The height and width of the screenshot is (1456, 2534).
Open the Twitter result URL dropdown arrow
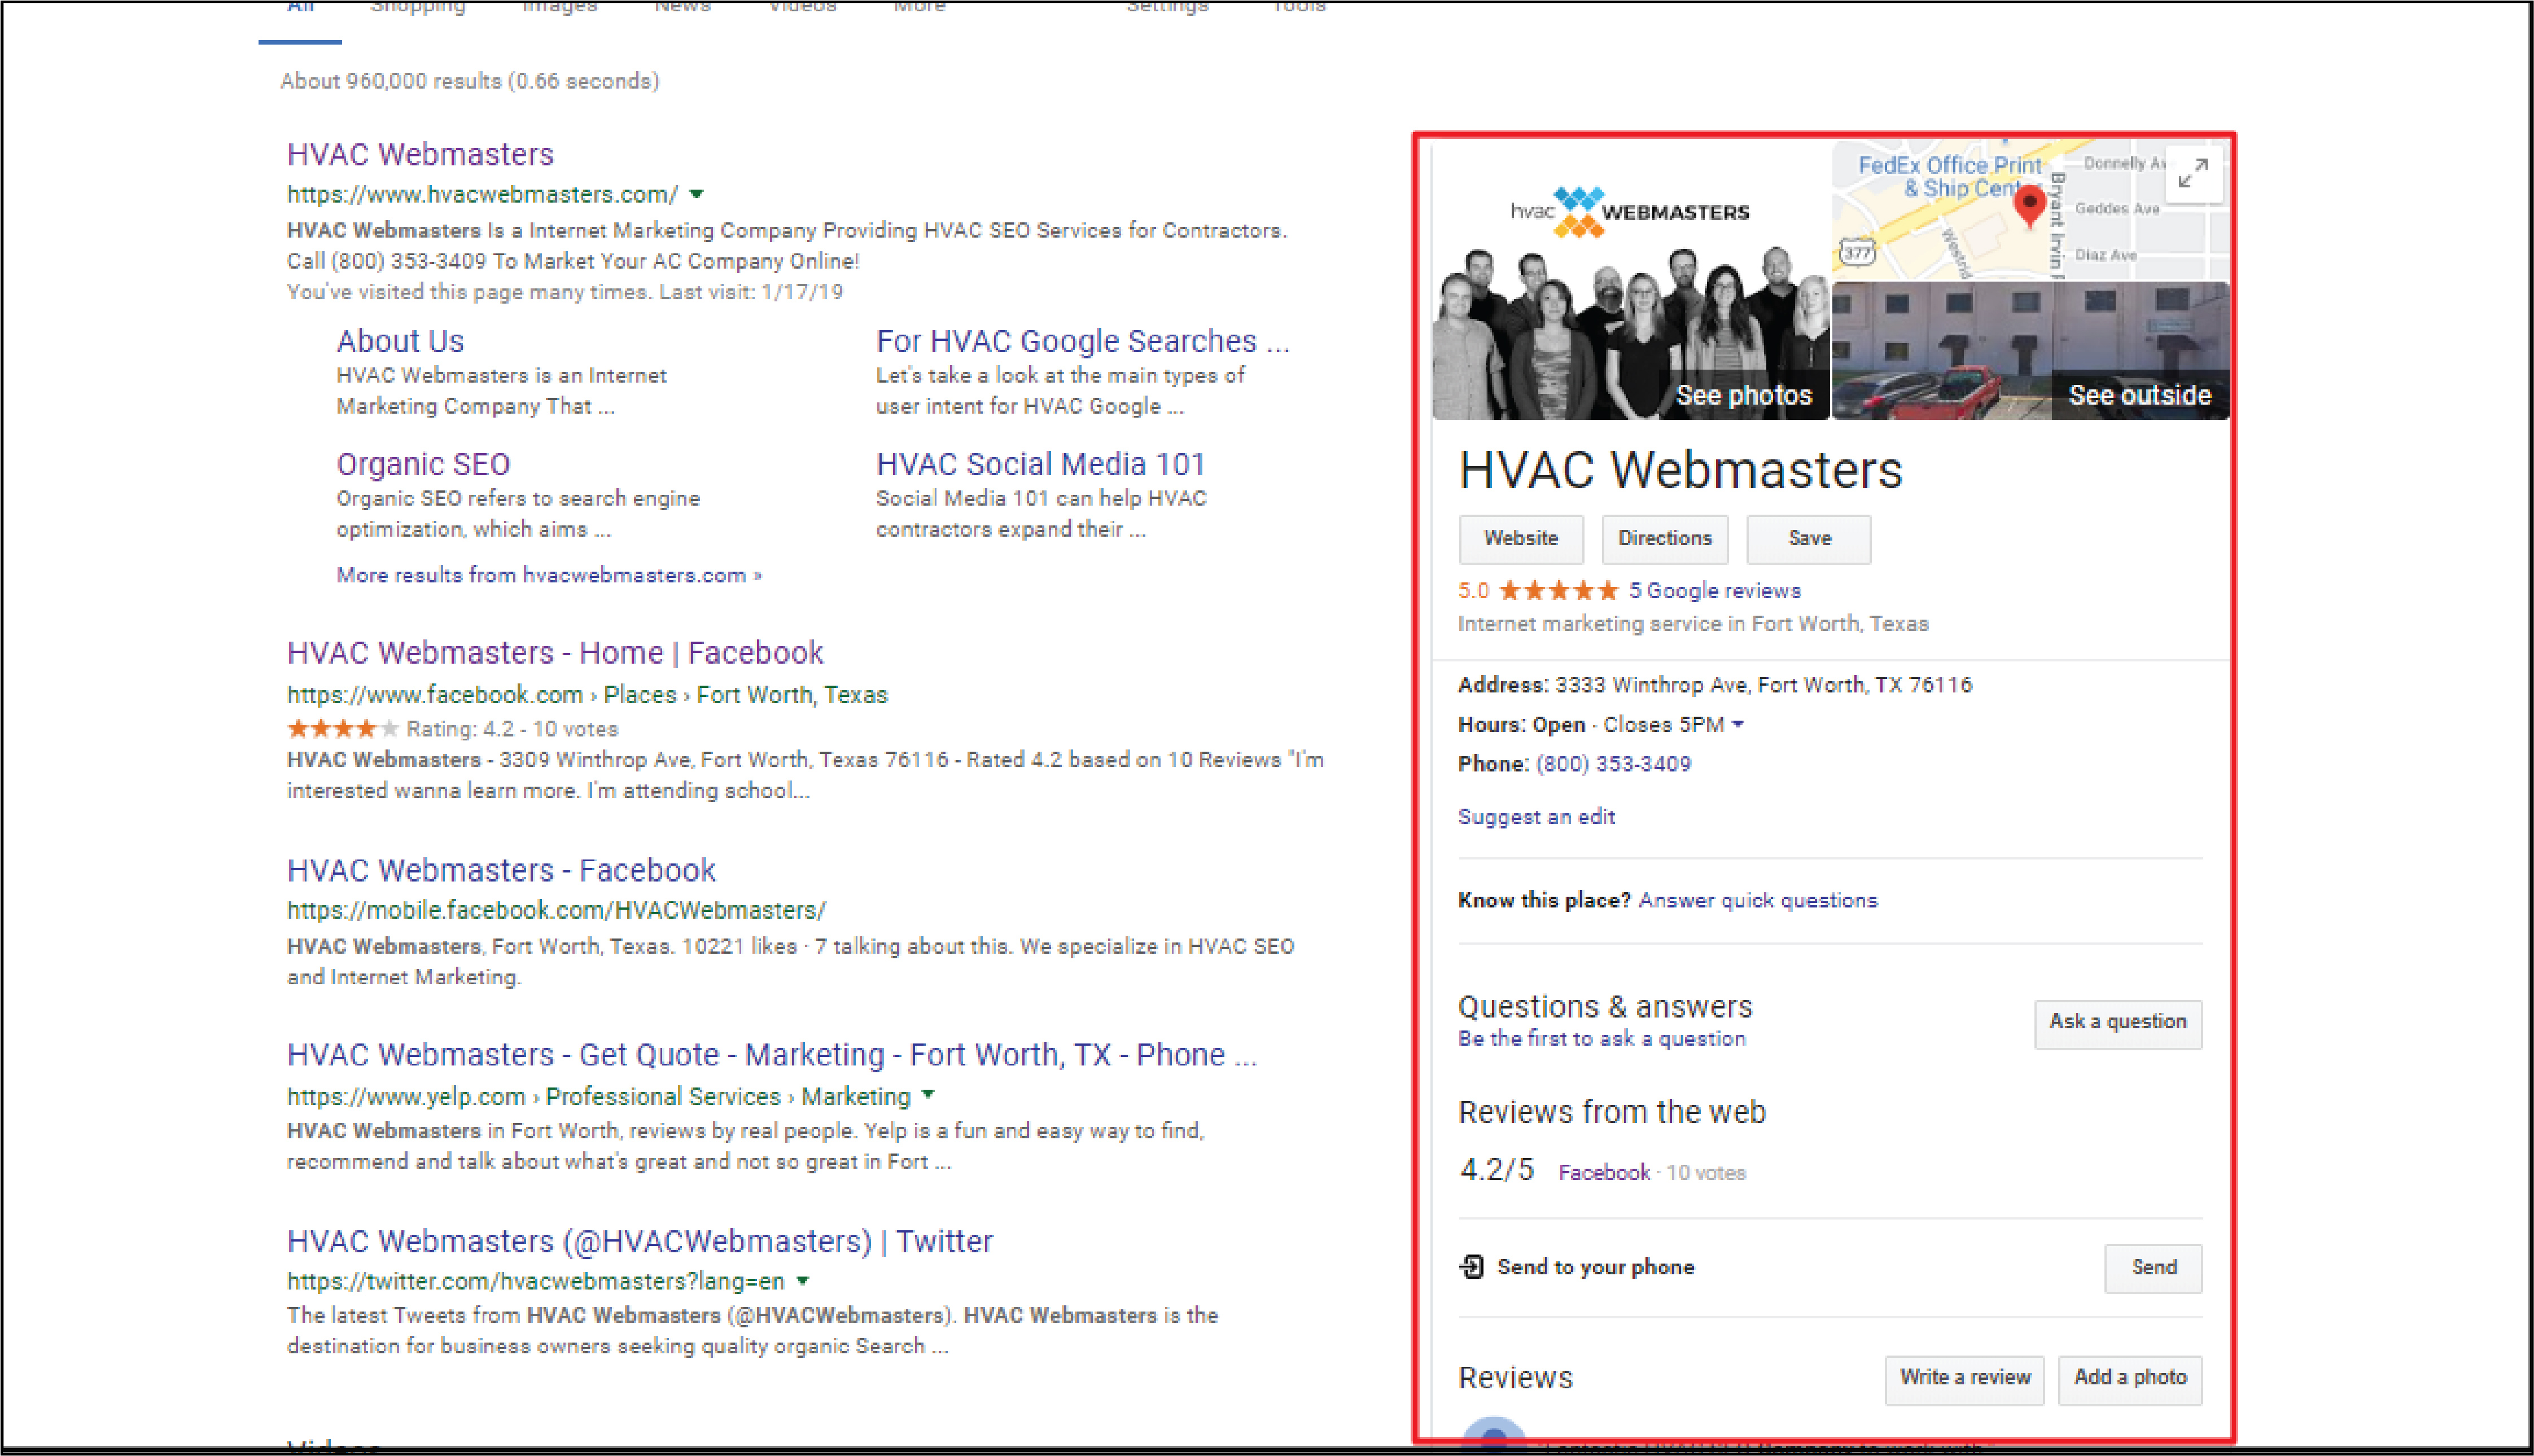(x=803, y=1280)
